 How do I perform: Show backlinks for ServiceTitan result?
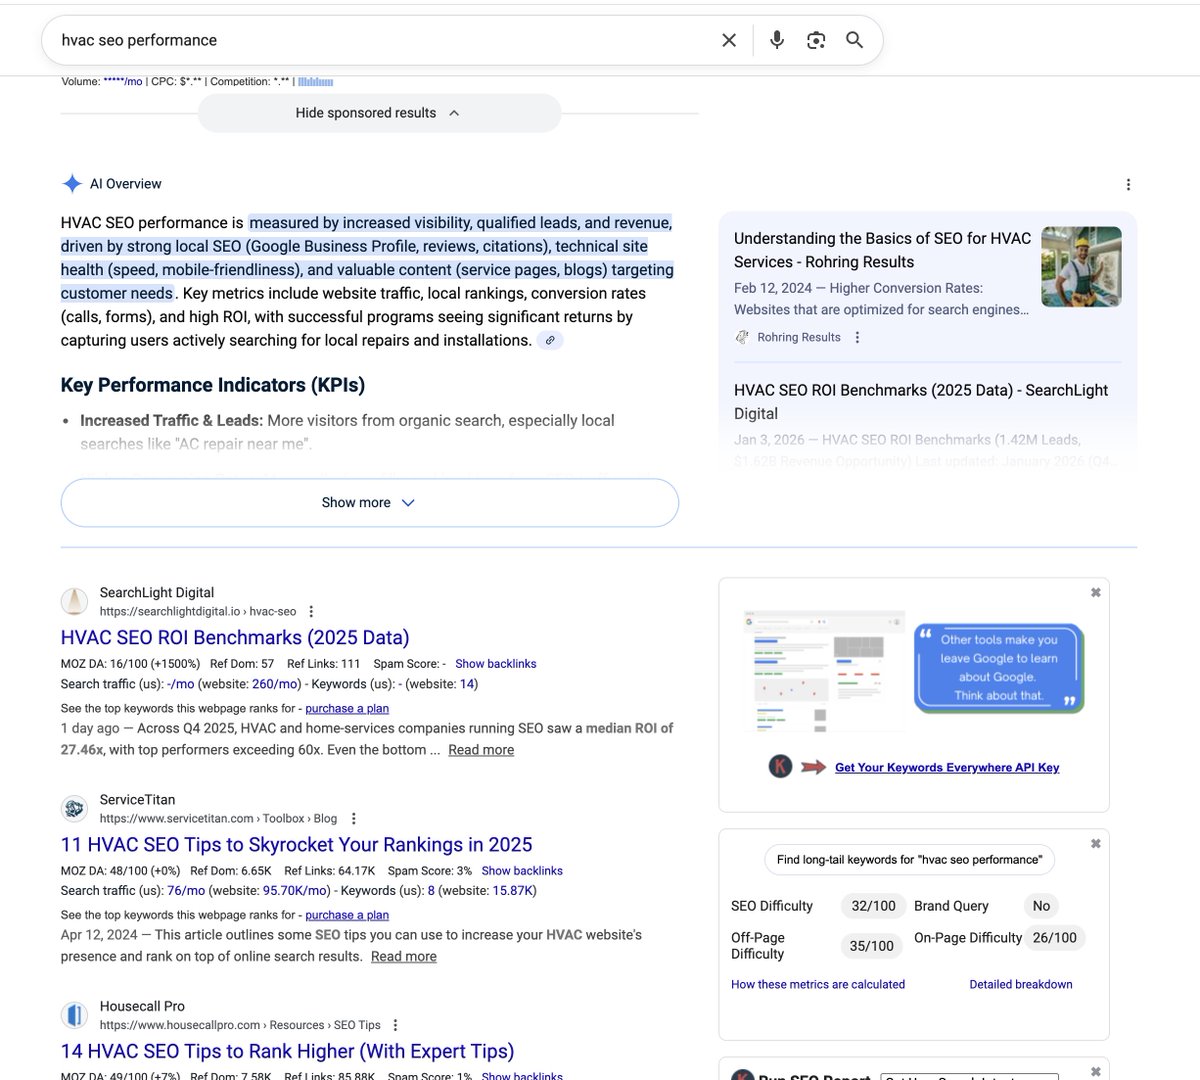click(x=522, y=870)
